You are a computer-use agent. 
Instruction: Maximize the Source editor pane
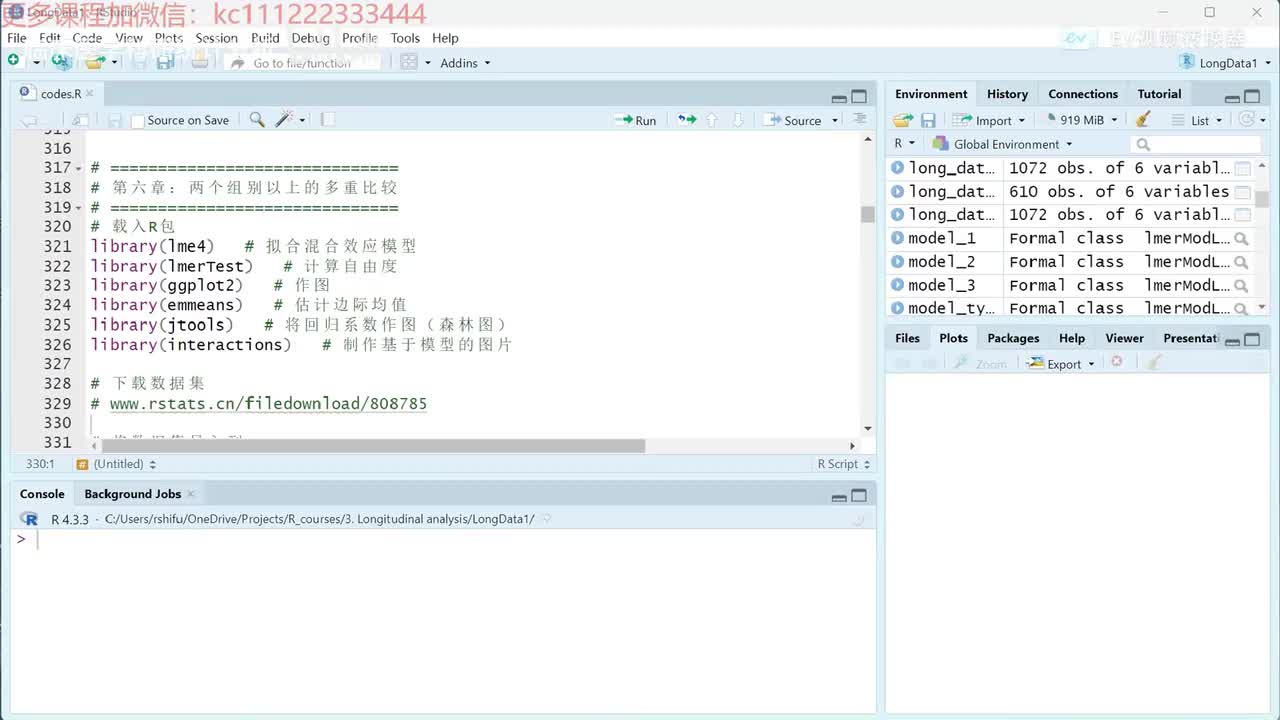tap(859, 96)
